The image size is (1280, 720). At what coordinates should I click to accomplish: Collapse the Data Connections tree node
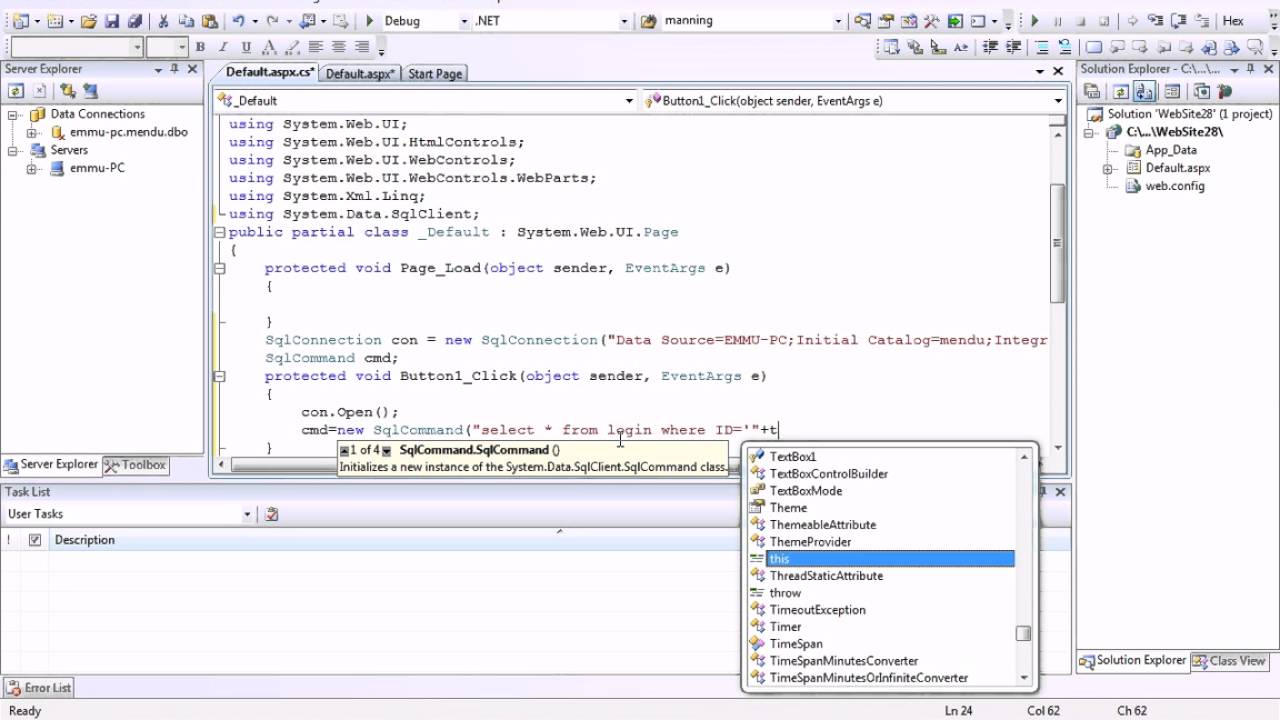point(14,114)
